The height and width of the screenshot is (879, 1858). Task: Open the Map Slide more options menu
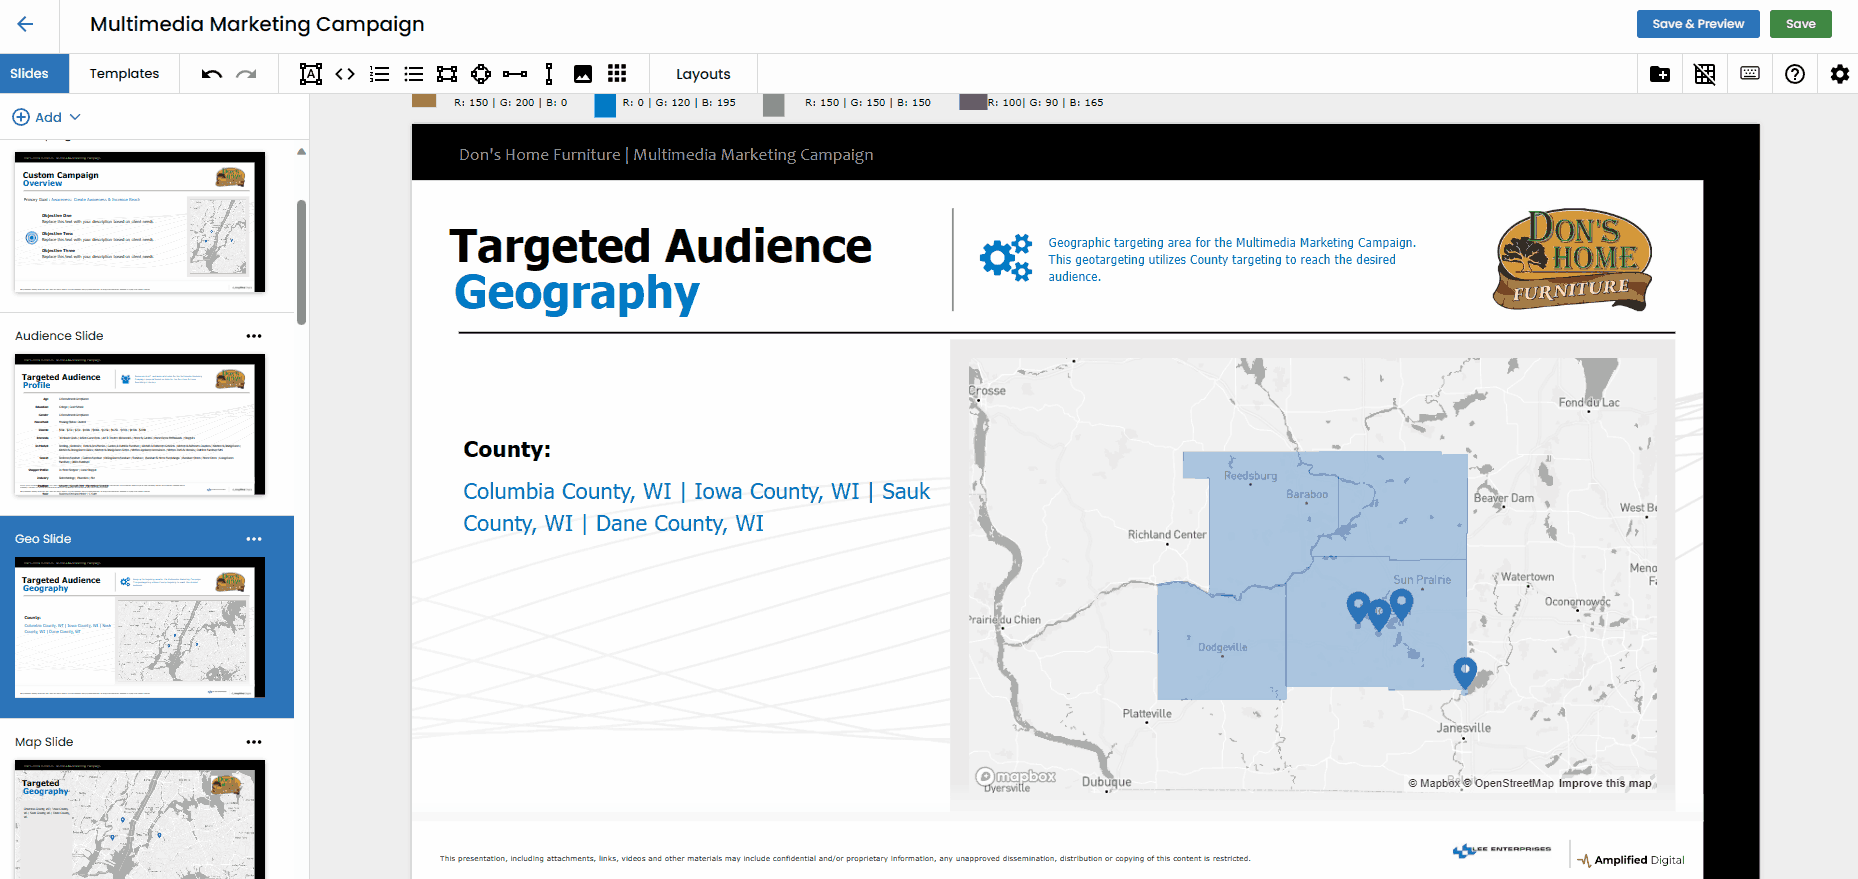[x=254, y=742]
